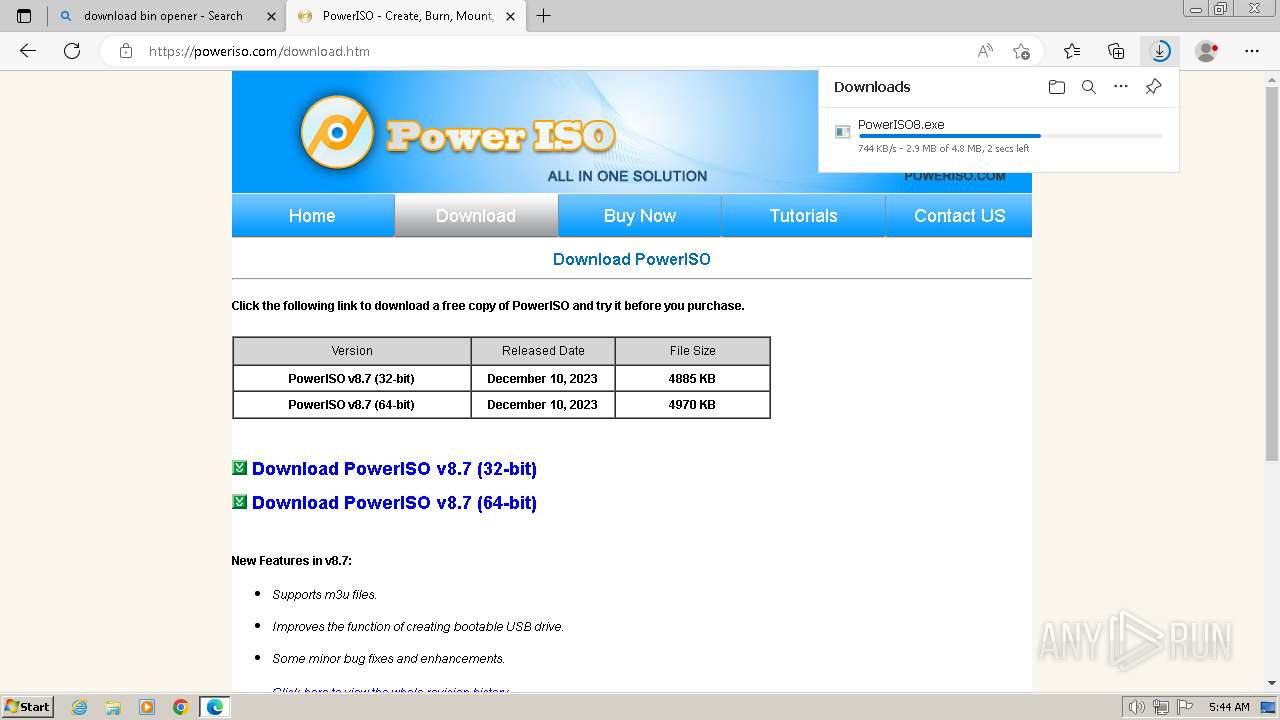
Task: Open network icon in system tray
Action: coord(1160,707)
